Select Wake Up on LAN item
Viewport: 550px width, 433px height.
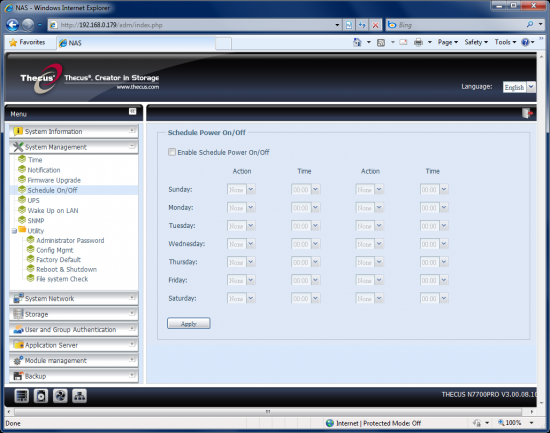tap(53, 211)
